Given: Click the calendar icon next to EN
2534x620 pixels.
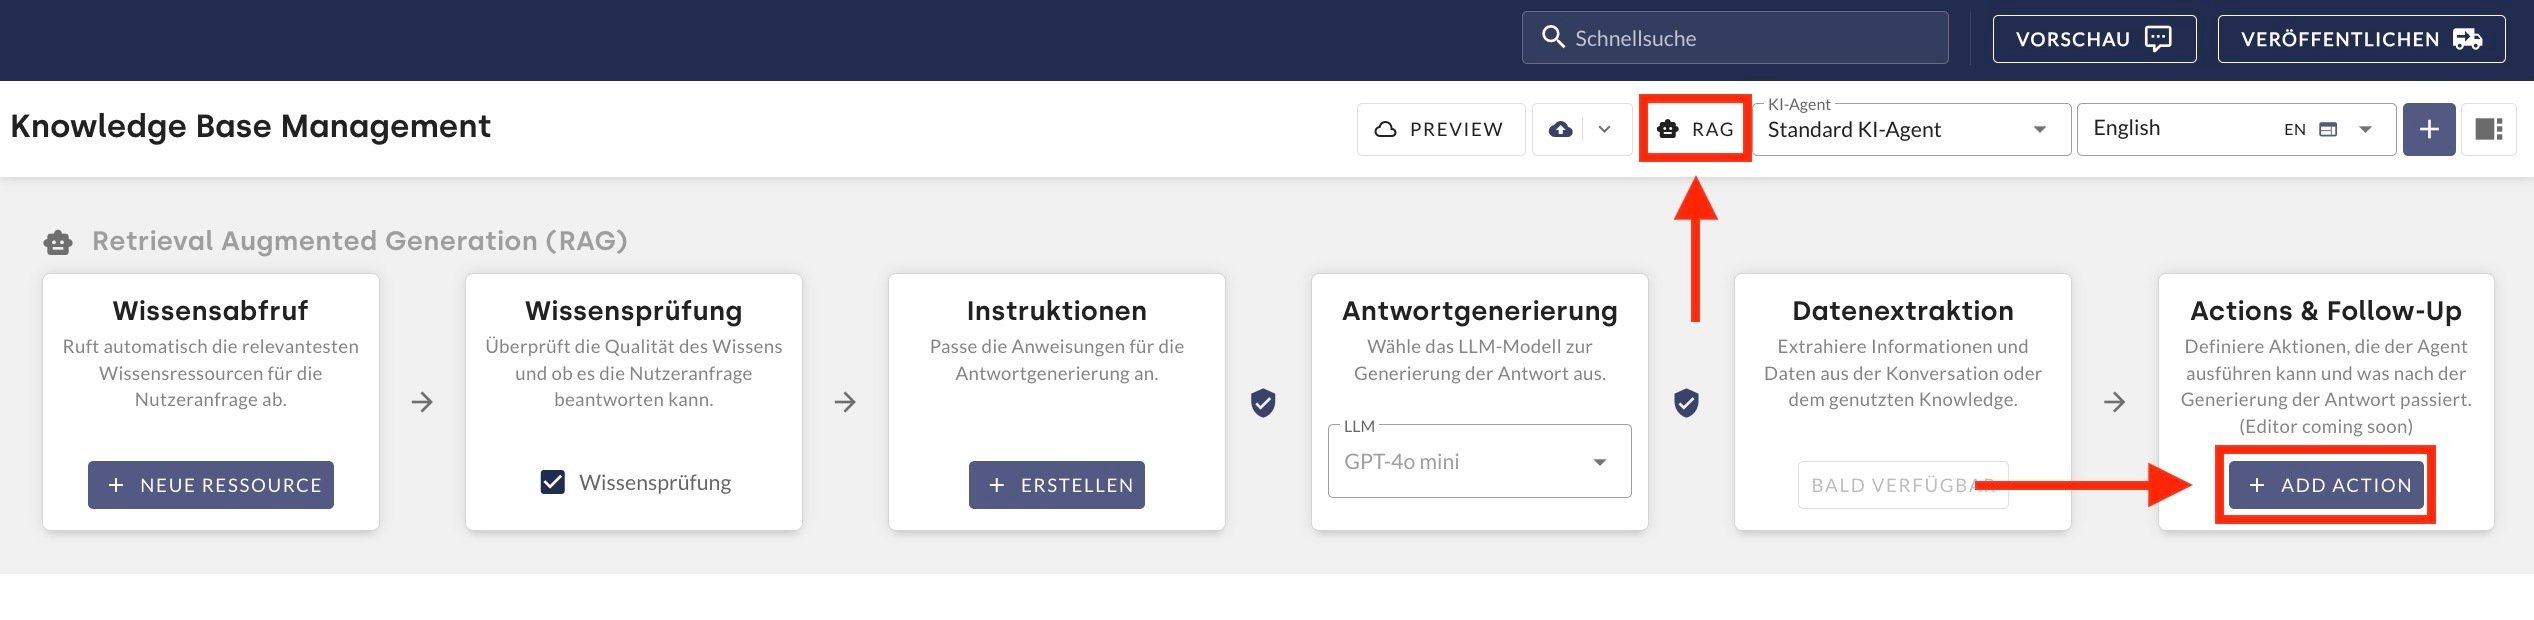Looking at the screenshot, I should point(2328,129).
